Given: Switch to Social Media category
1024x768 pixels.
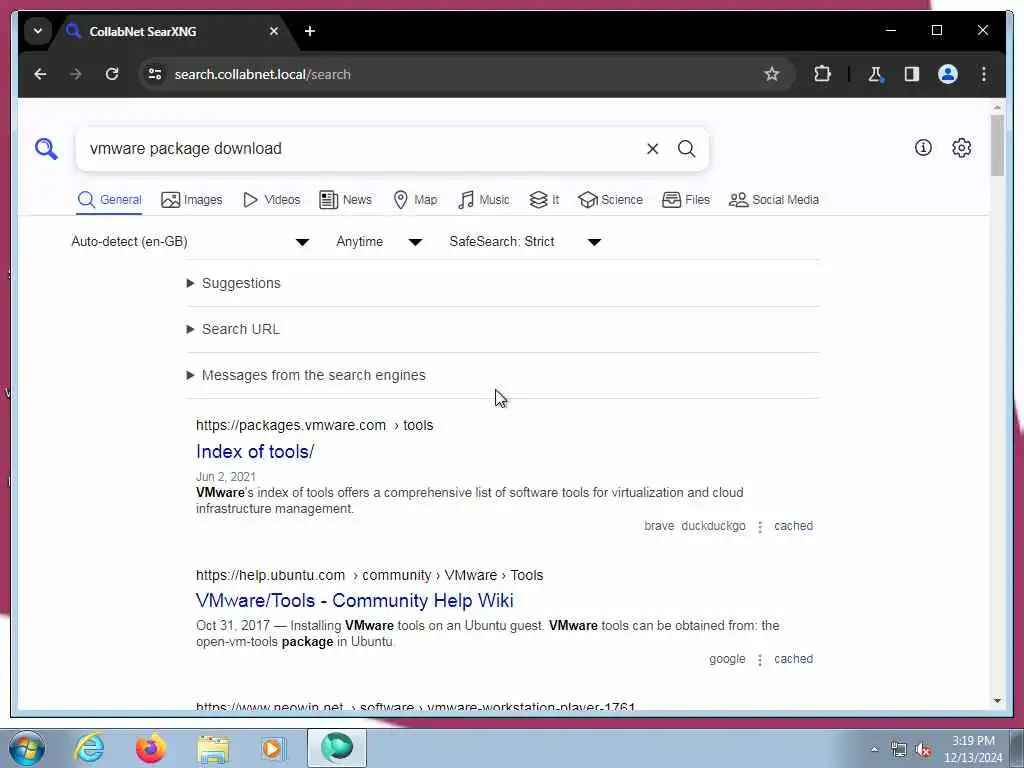Looking at the screenshot, I should pyautogui.click(x=773, y=200).
